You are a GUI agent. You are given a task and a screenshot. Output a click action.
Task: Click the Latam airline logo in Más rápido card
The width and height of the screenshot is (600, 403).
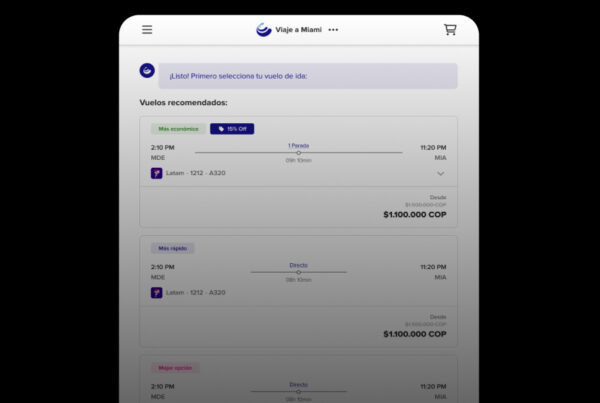[x=157, y=293]
